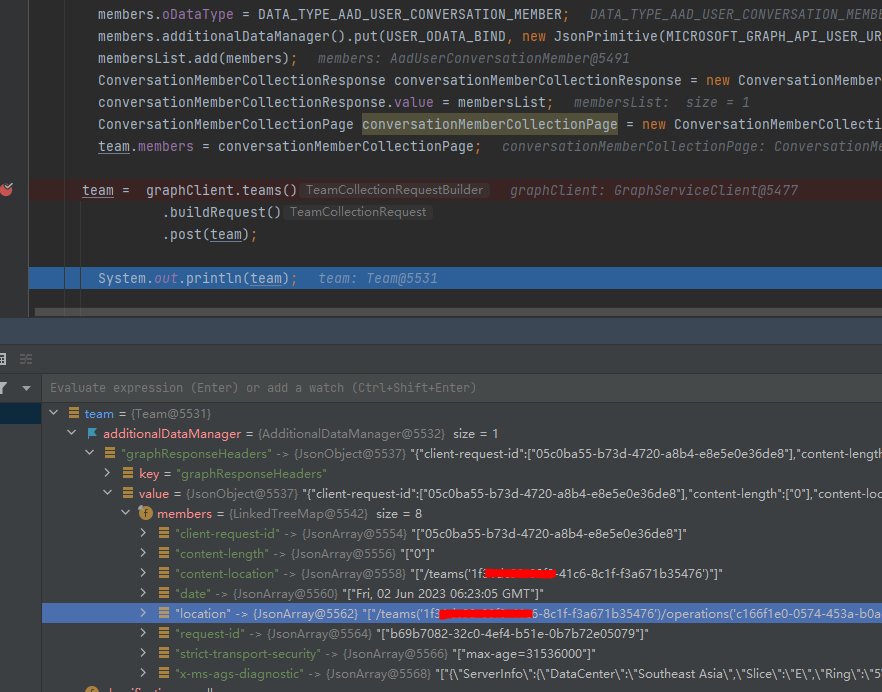The width and height of the screenshot is (882, 692).
Task: Collapse the graphResponseHeaders entry
Action: 90,453
